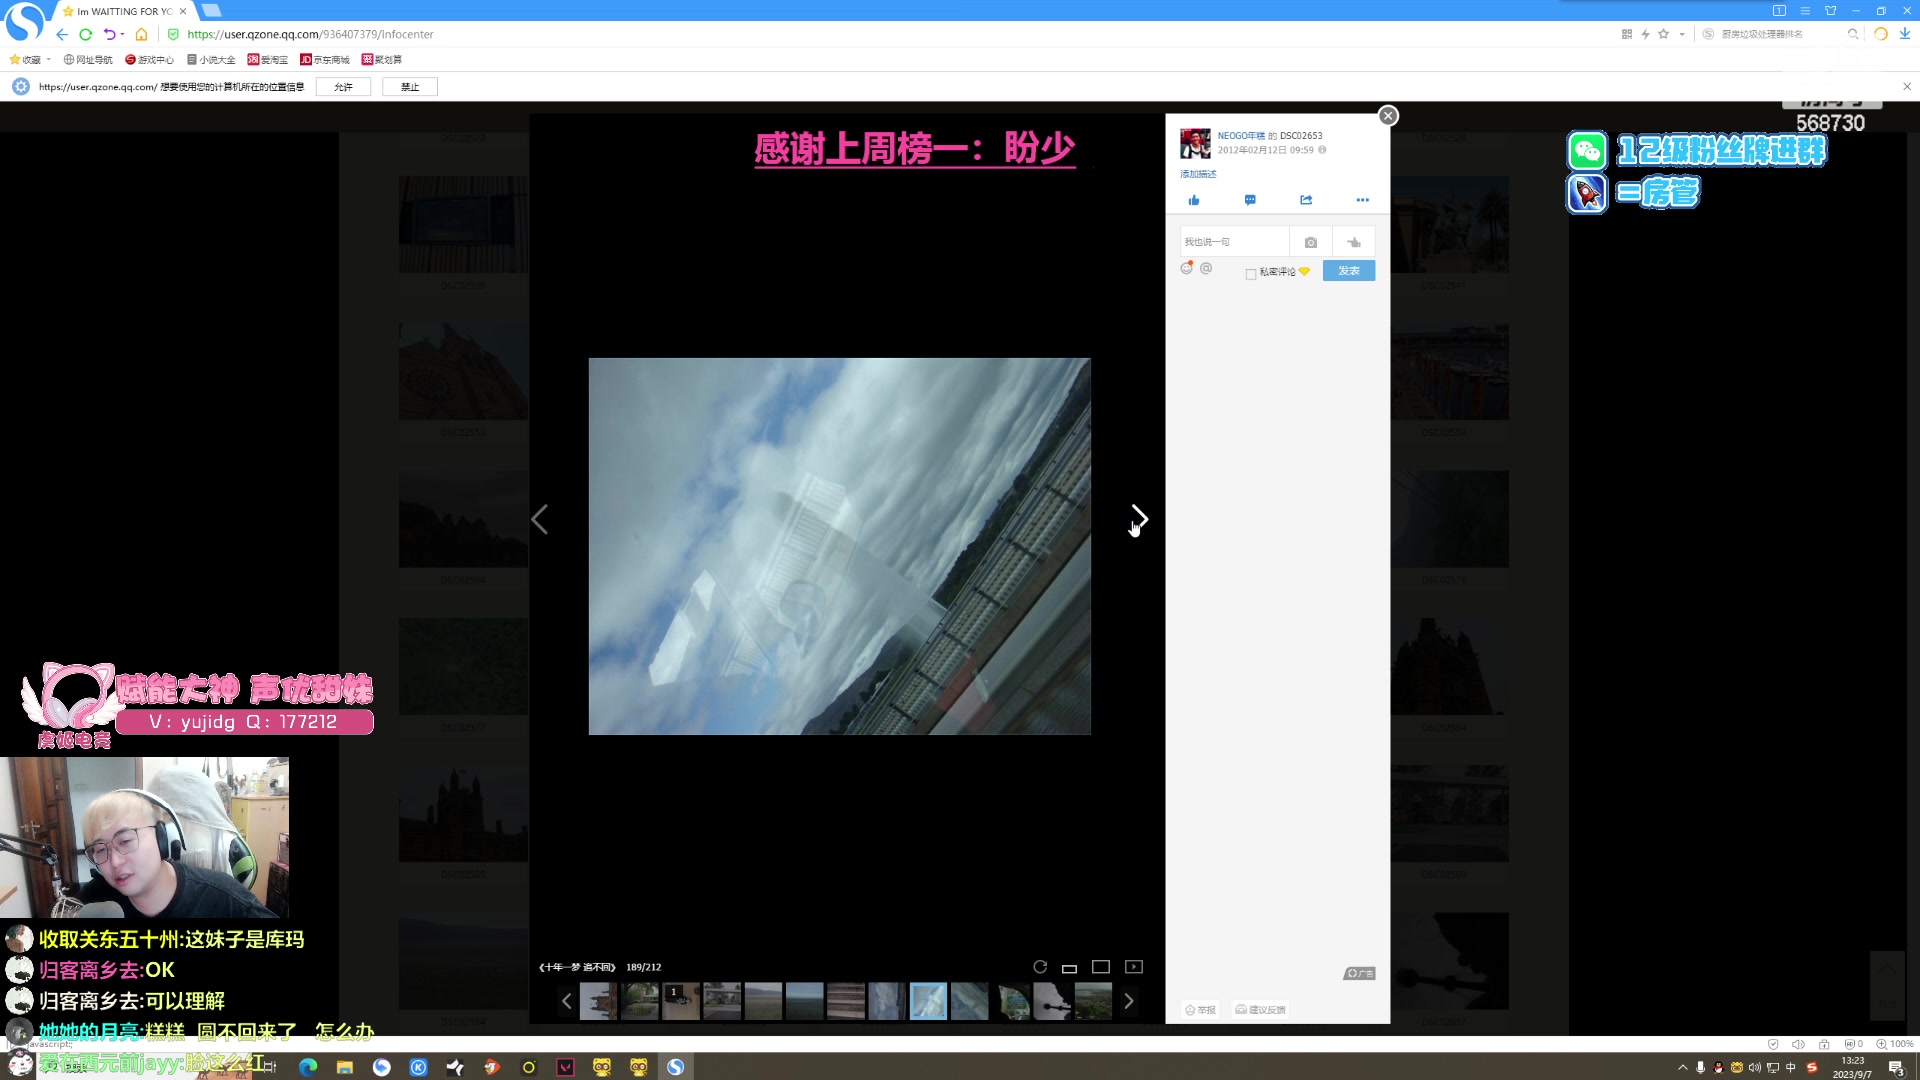This screenshot has width=1920, height=1080.
Task: Go to the browser home page
Action: pyautogui.click(x=141, y=34)
